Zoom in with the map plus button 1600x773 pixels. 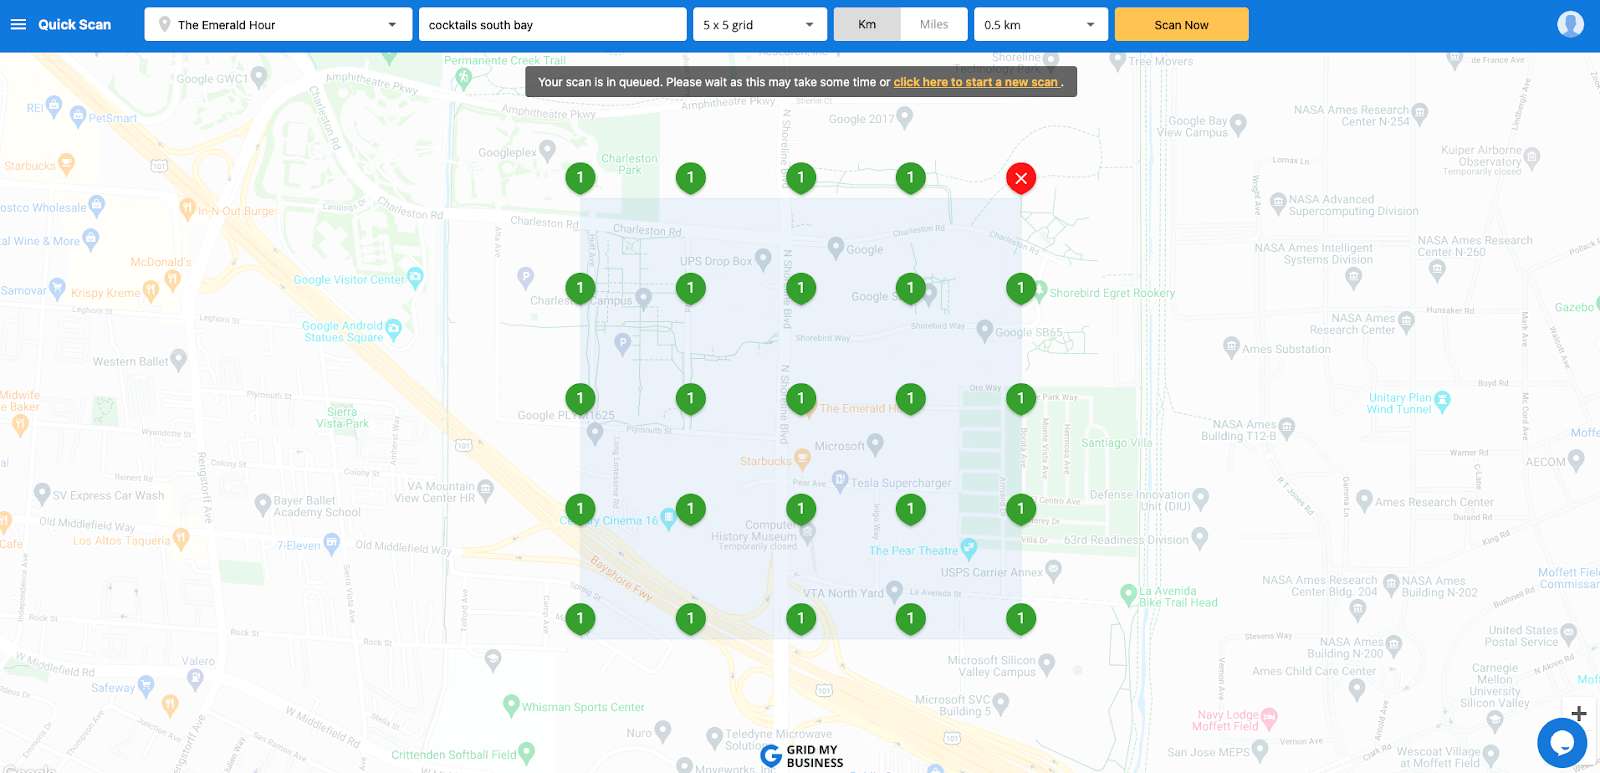1579,713
